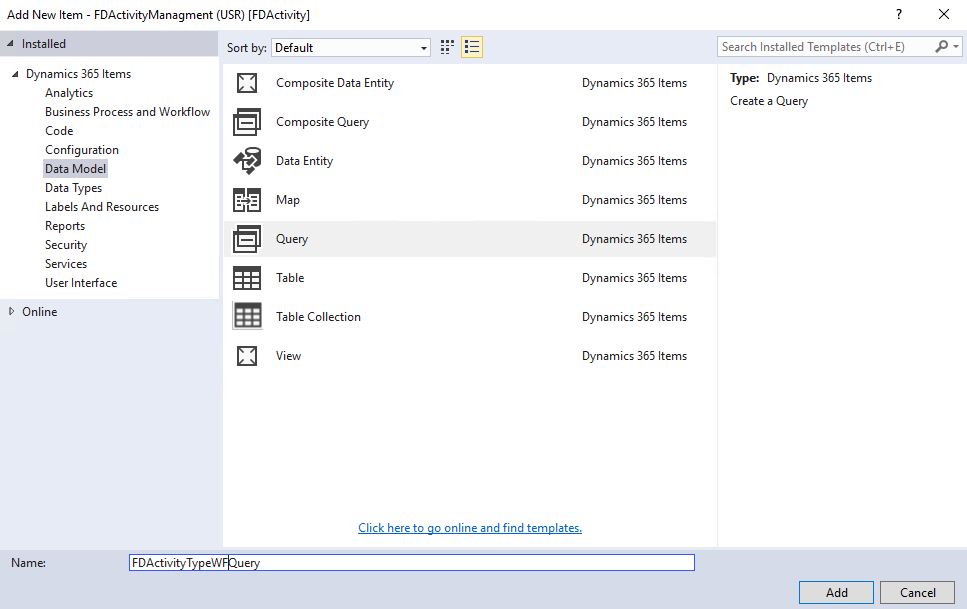Click the Query template icon
This screenshot has width=967, height=609.
point(247,239)
